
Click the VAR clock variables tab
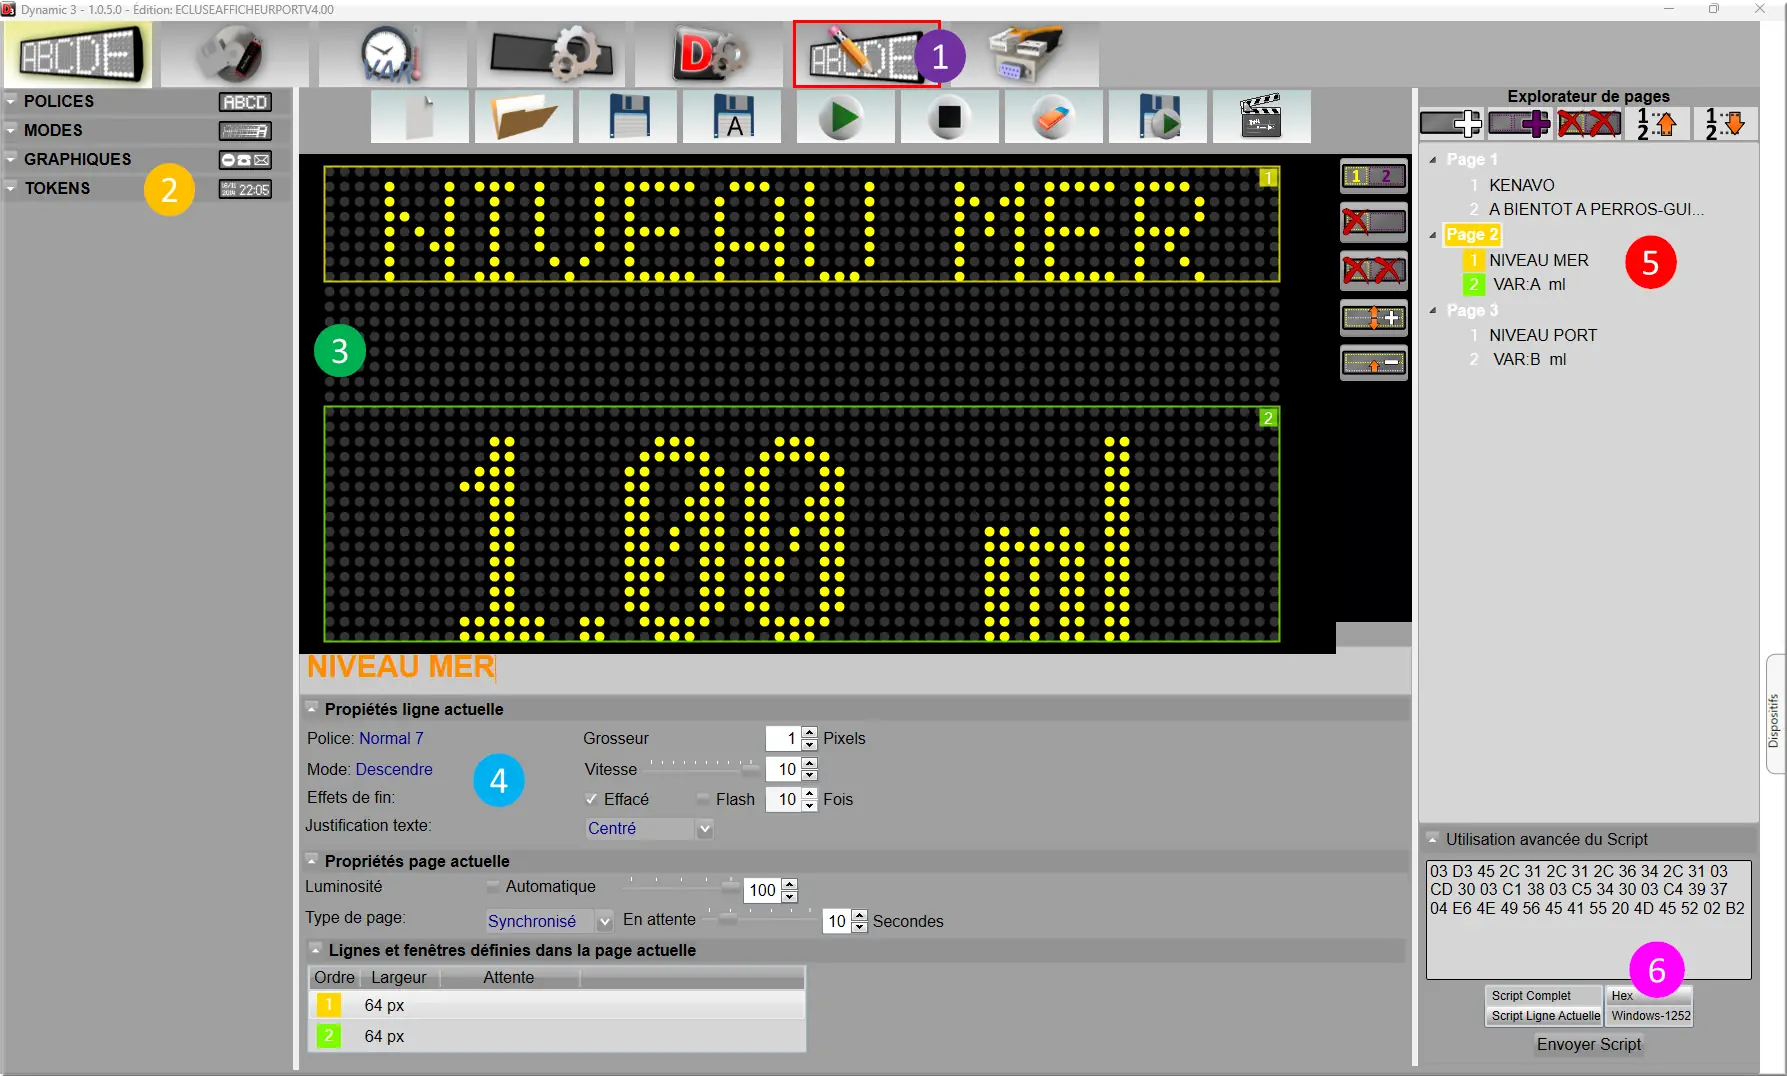point(392,55)
